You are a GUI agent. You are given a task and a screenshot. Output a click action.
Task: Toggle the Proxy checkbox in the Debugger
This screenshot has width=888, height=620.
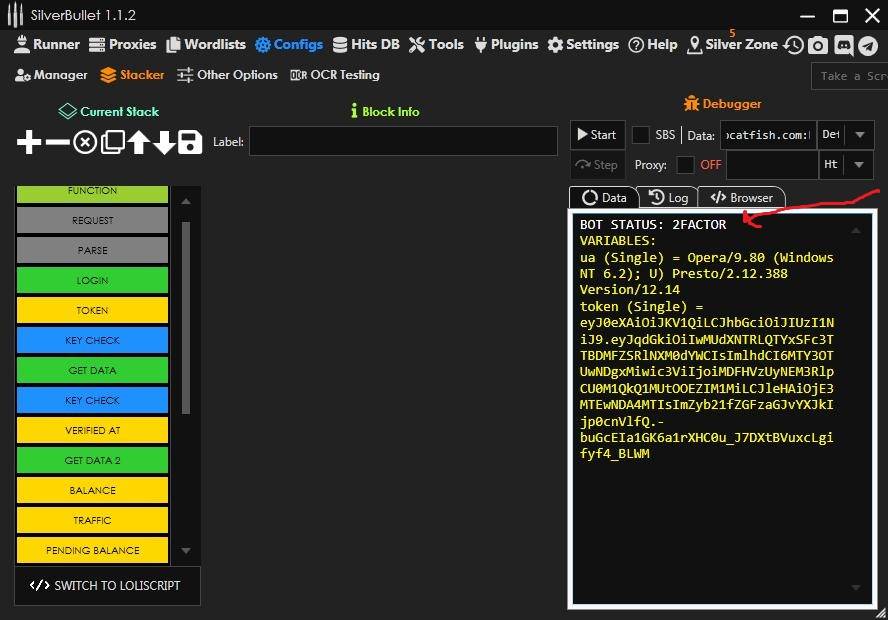pyautogui.click(x=685, y=165)
